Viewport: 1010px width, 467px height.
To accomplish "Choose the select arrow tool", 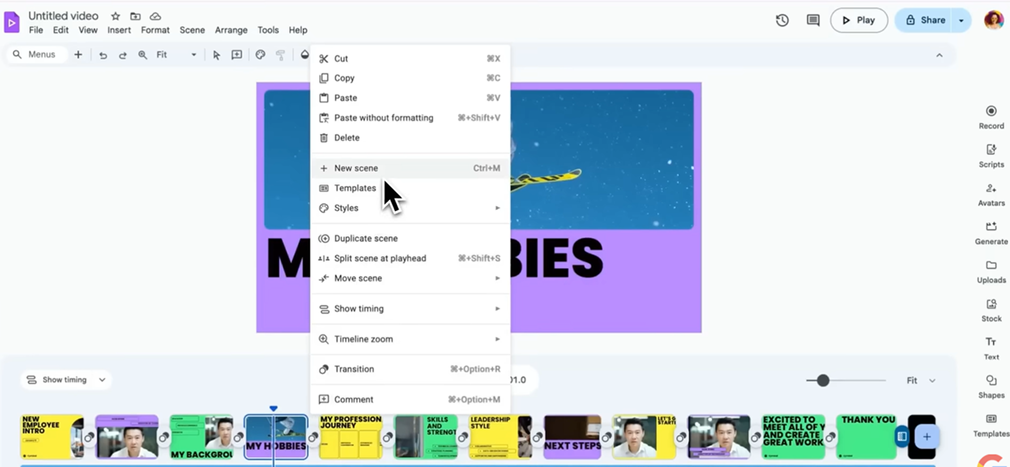I will pos(216,55).
